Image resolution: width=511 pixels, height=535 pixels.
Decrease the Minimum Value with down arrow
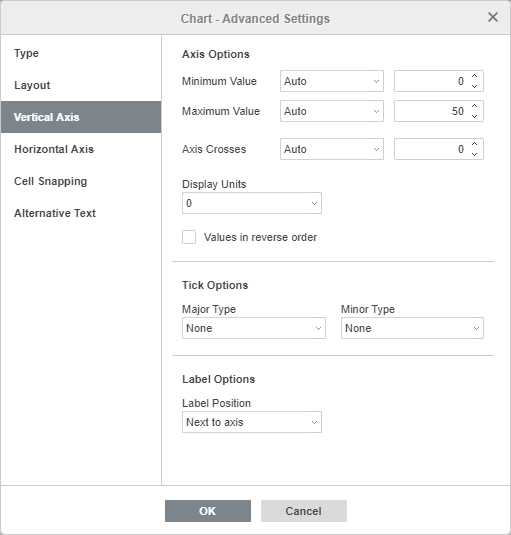pyautogui.click(x=474, y=86)
